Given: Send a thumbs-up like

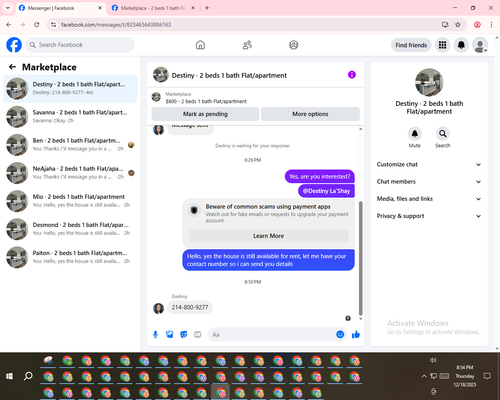Looking at the screenshot, I should (x=356, y=334).
